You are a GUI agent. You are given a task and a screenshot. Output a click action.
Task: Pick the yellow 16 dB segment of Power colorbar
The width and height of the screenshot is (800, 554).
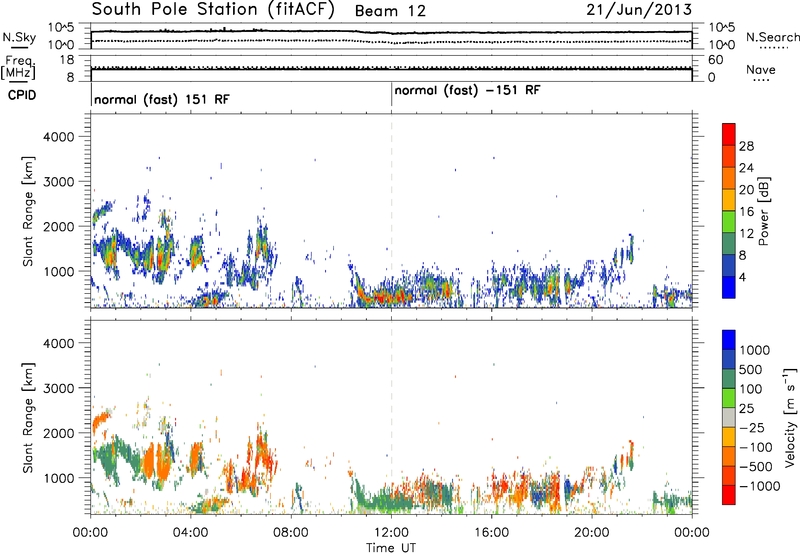point(729,200)
